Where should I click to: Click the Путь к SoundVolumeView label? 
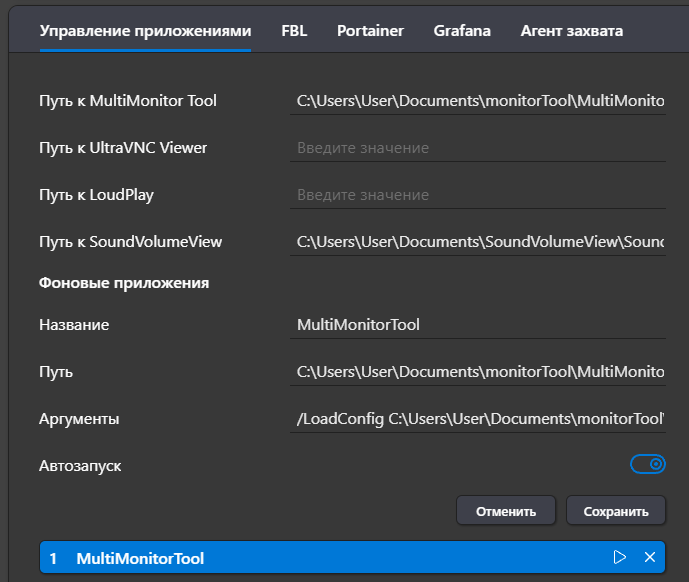(131, 242)
